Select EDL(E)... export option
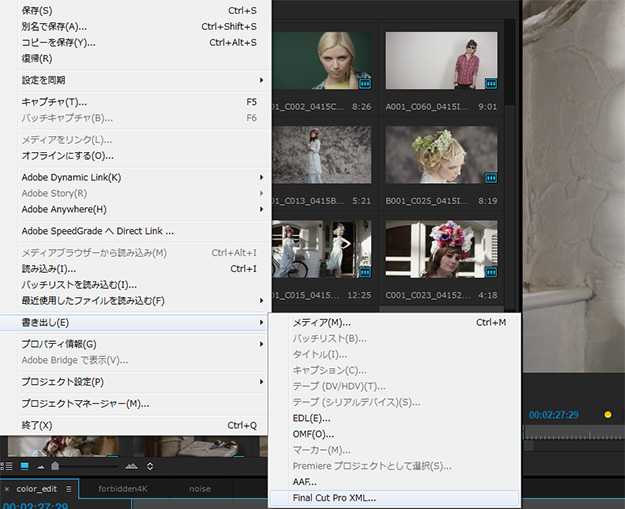 (x=311, y=417)
